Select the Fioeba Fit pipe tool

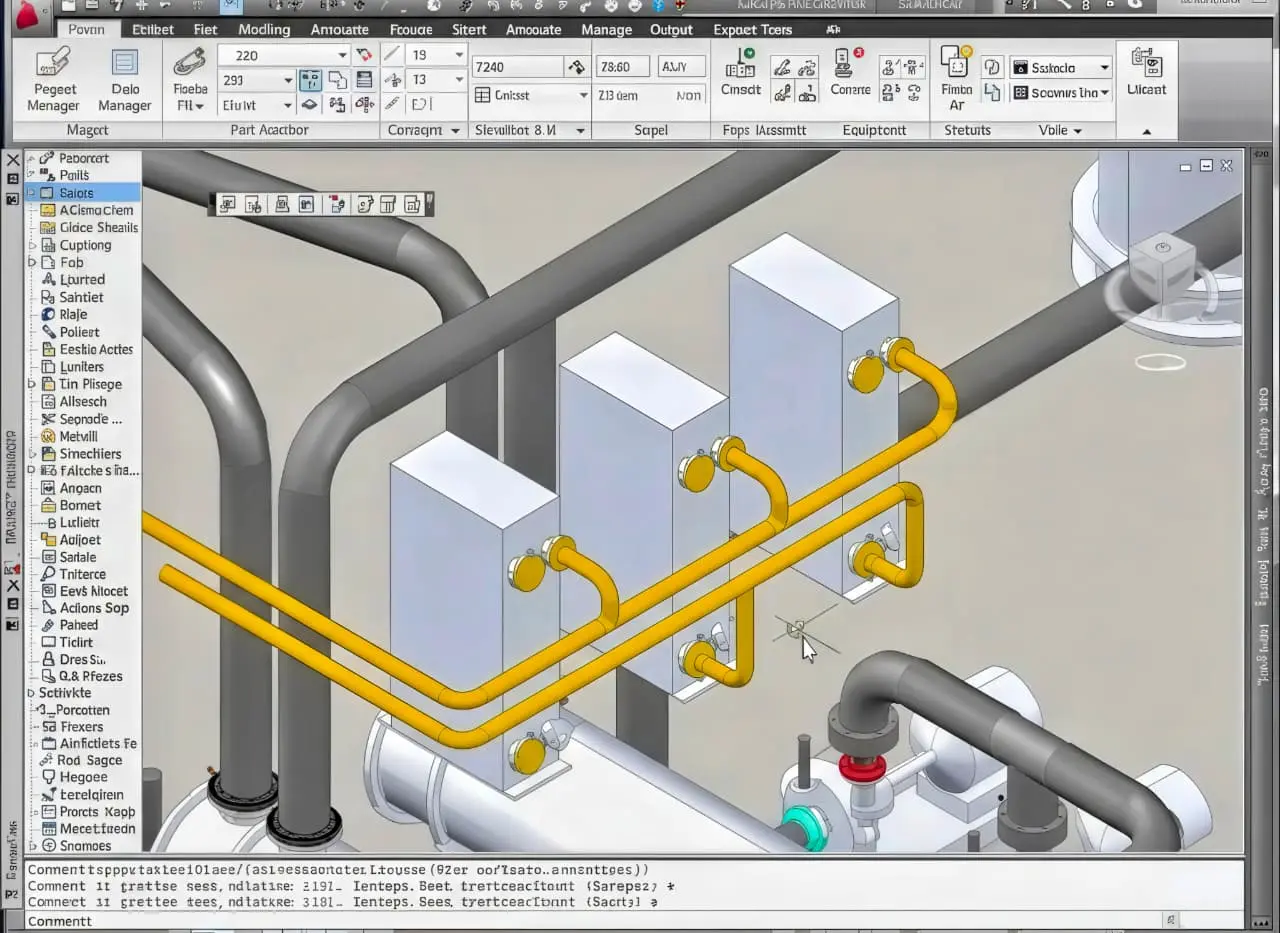point(189,78)
